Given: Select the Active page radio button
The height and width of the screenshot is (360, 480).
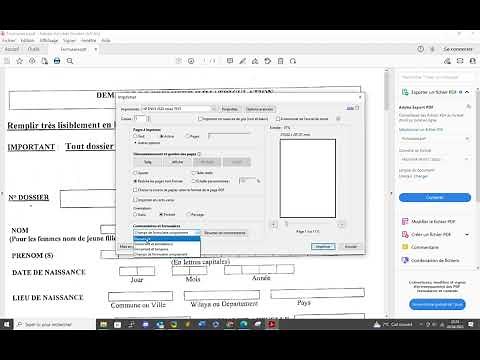Looking at the screenshot, I should 162,136.
